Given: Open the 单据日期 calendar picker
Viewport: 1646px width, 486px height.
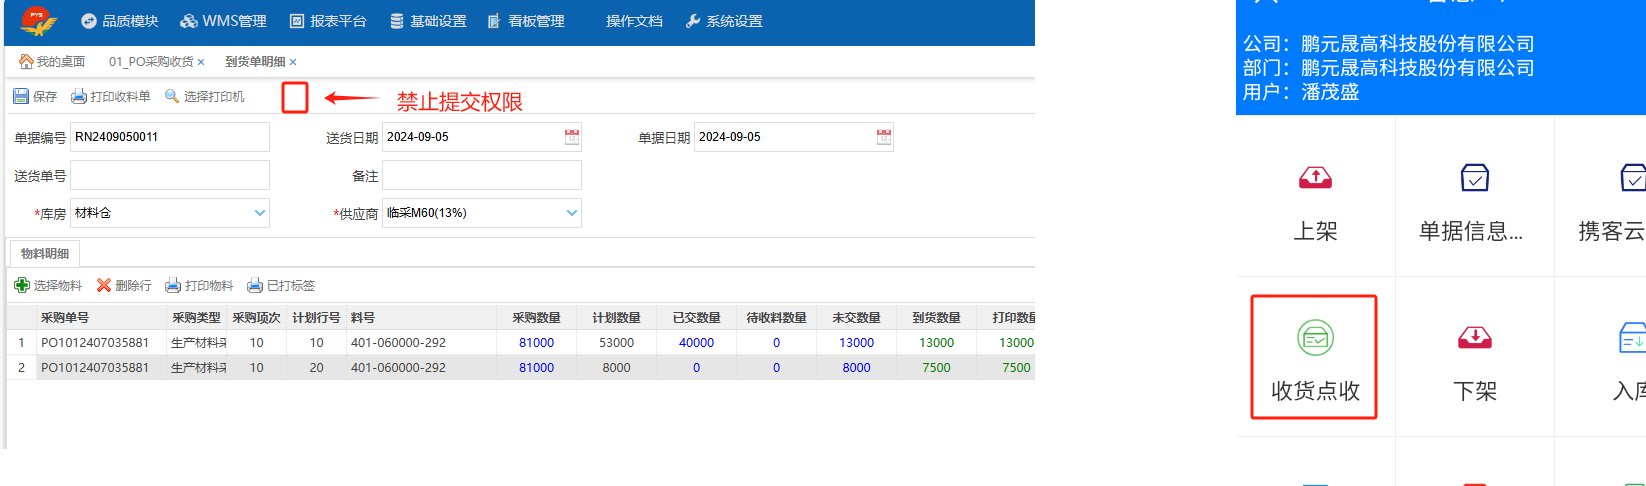Looking at the screenshot, I should point(884,137).
